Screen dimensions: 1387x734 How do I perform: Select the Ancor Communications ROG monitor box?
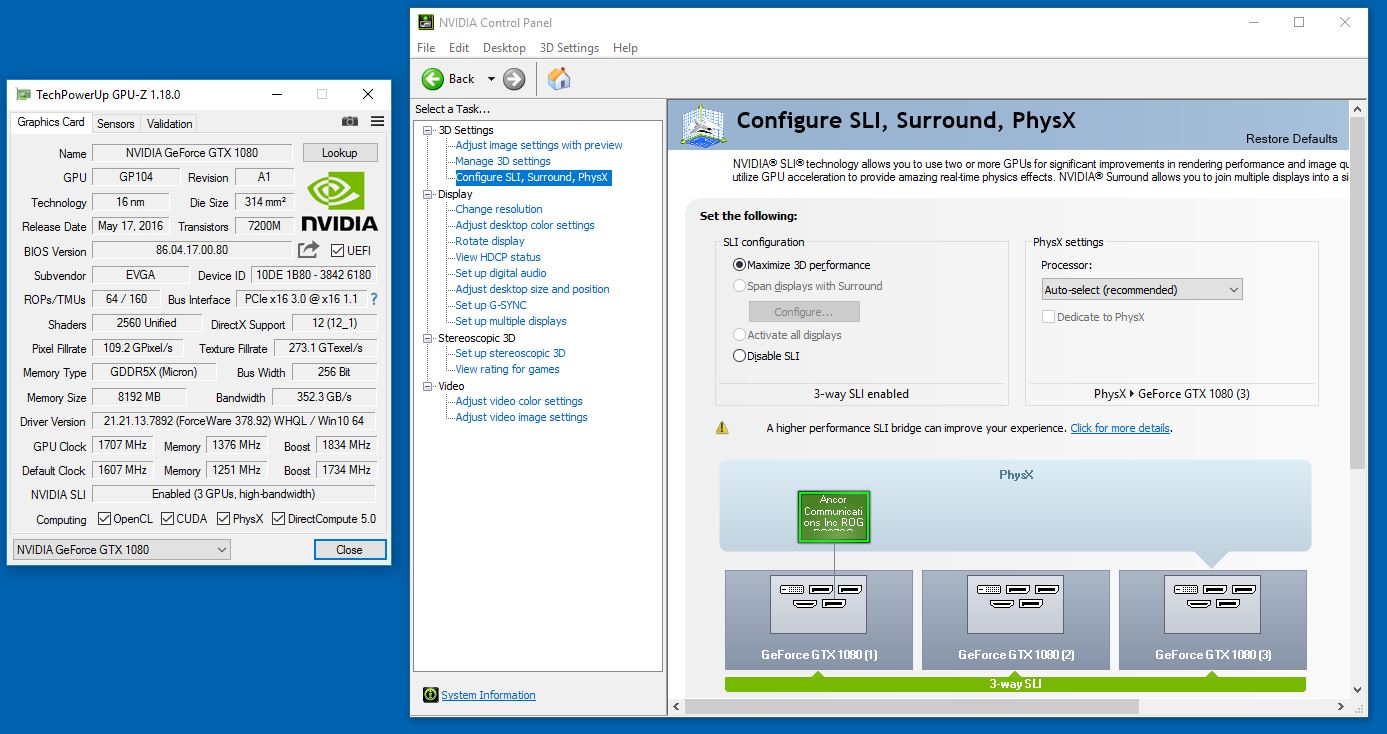(834, 516)
